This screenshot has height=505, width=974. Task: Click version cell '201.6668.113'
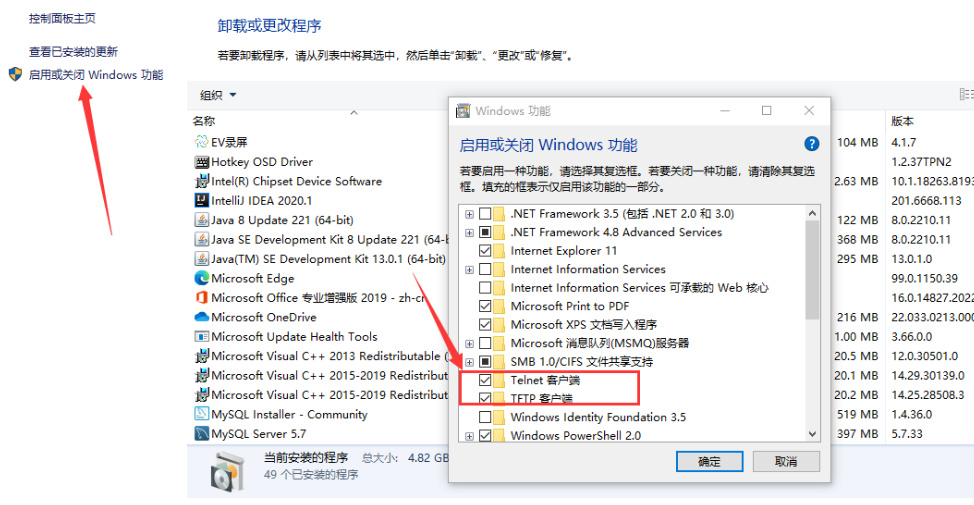pos(926,201)
